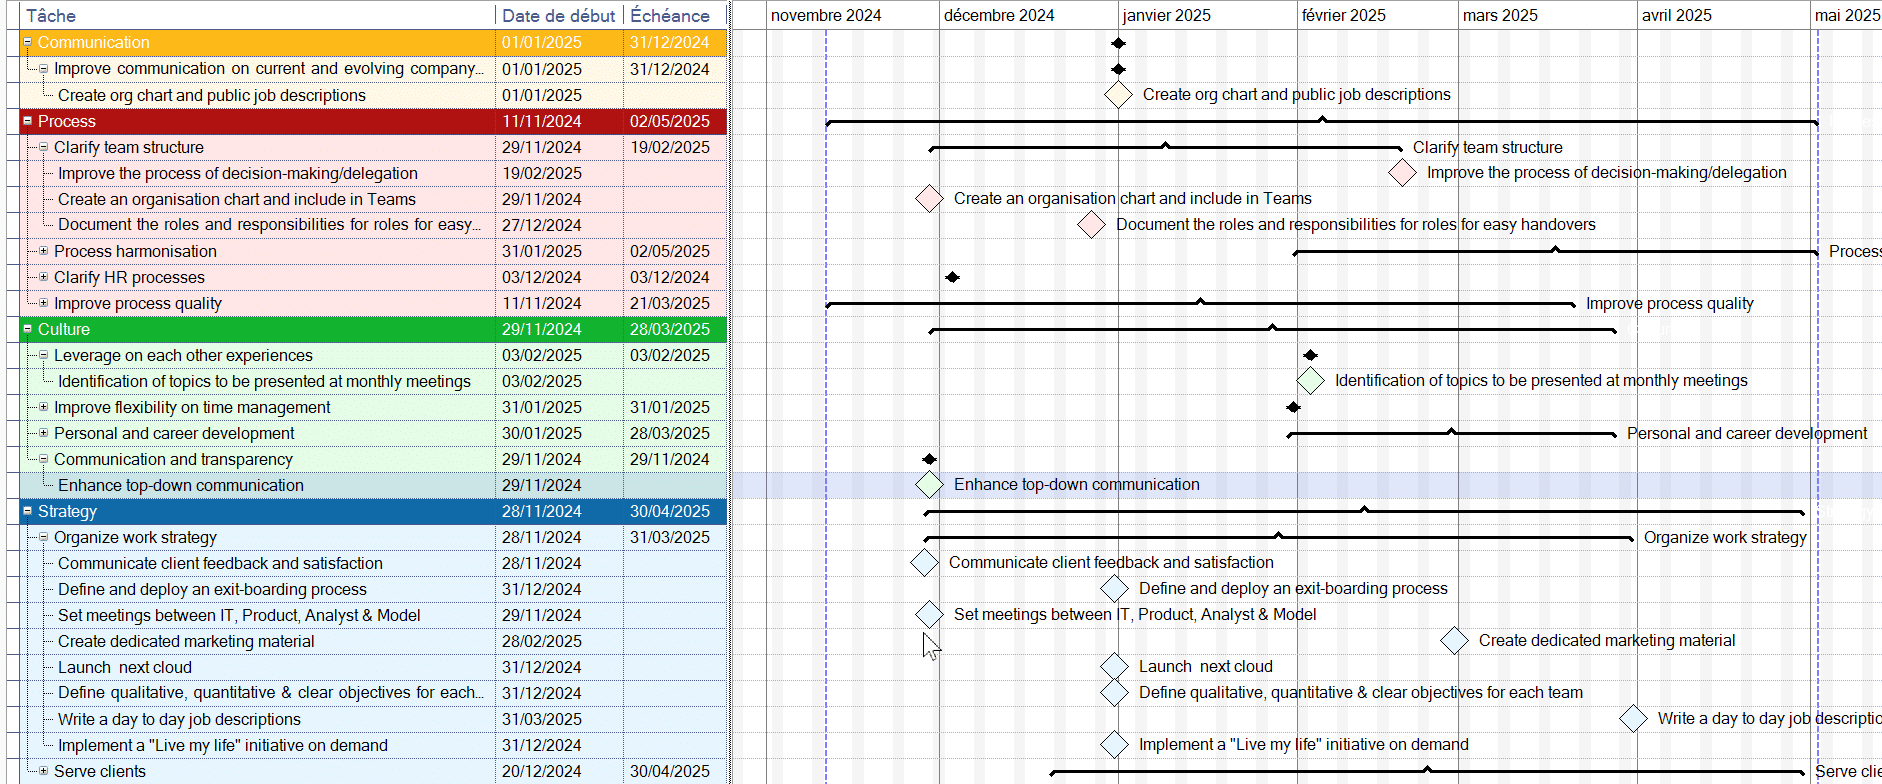The height and width of the screenshot is (784, 1882).
Task: Collapse the Communication group
Action: click(x=28, y=43)
